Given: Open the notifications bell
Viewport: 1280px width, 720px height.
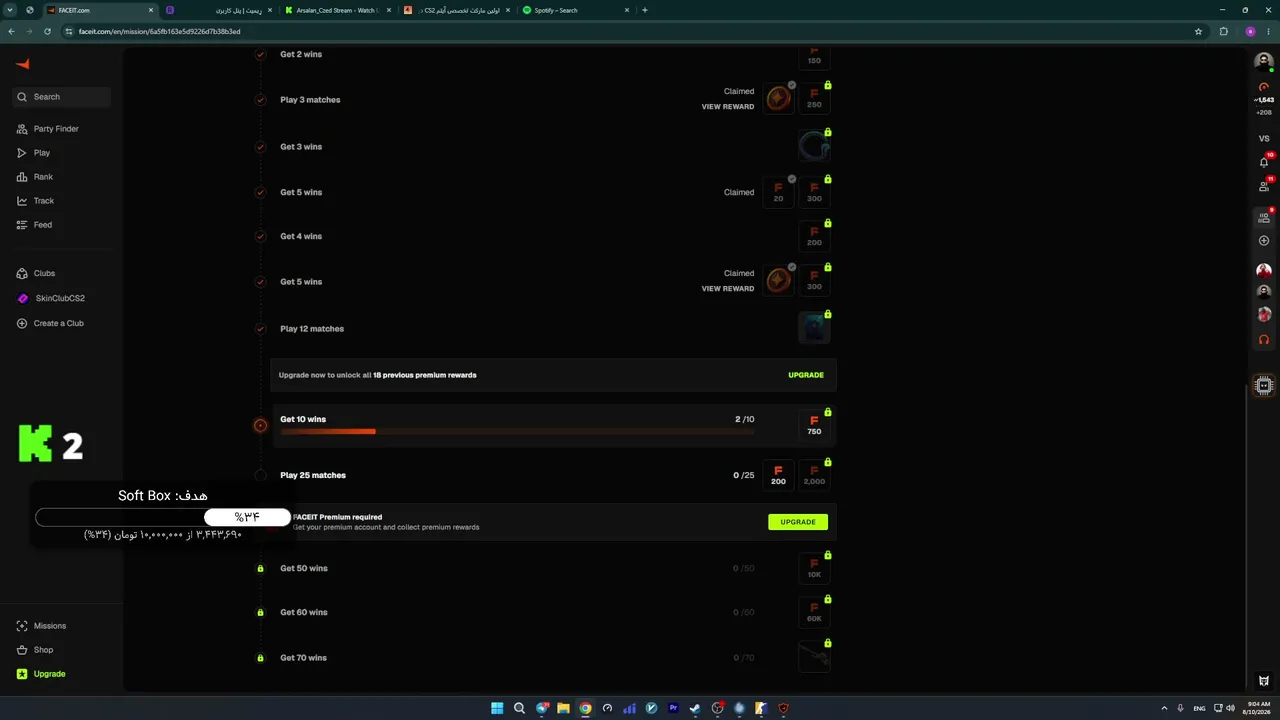Looking at the screenshot, I should 1264,161.
